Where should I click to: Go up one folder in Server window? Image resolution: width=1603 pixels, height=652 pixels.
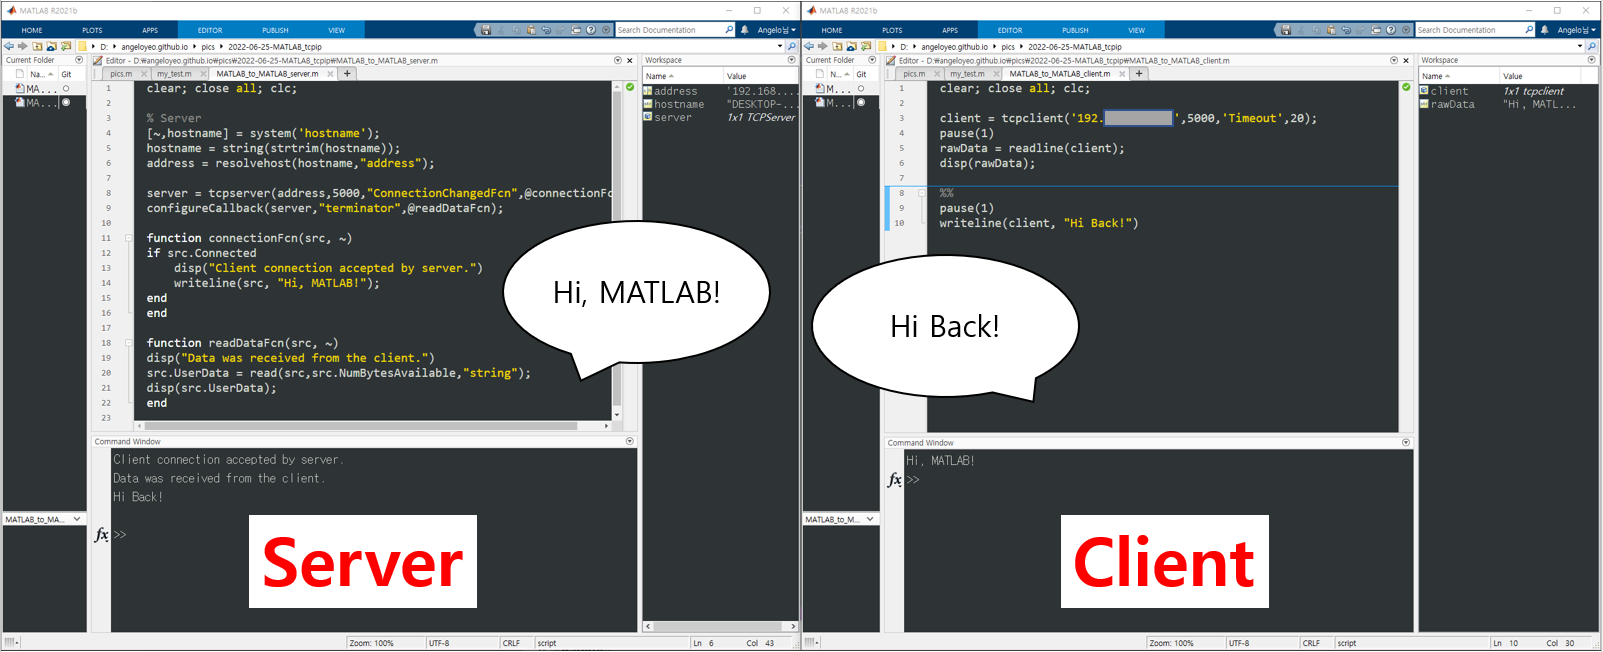tap(37, 46)
